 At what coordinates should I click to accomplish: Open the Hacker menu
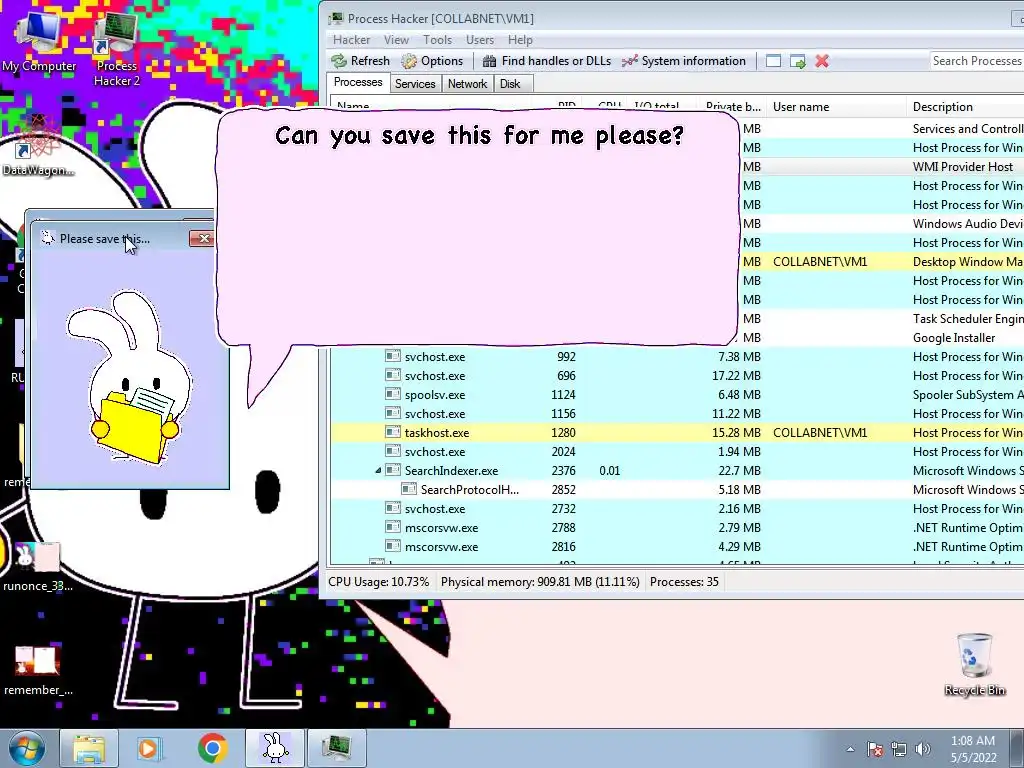coord(351,40)
